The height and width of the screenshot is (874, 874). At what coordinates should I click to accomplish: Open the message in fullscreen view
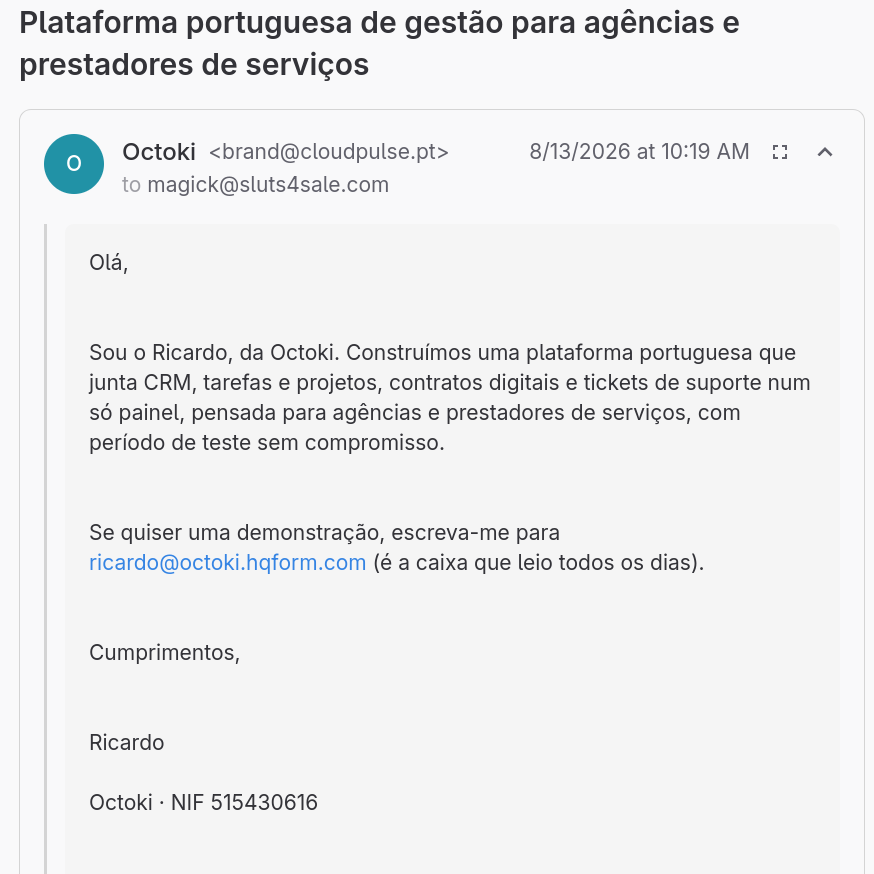pyautogui.click(x=780, y=152)
